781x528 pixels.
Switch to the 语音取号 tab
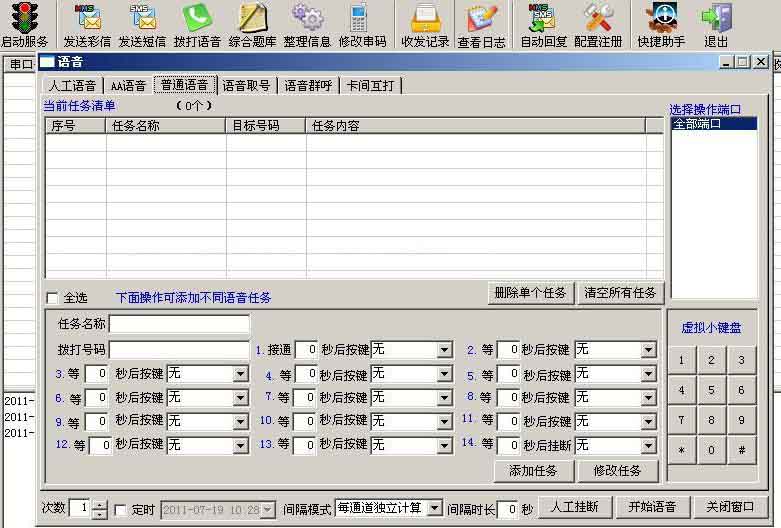(247, 86)
